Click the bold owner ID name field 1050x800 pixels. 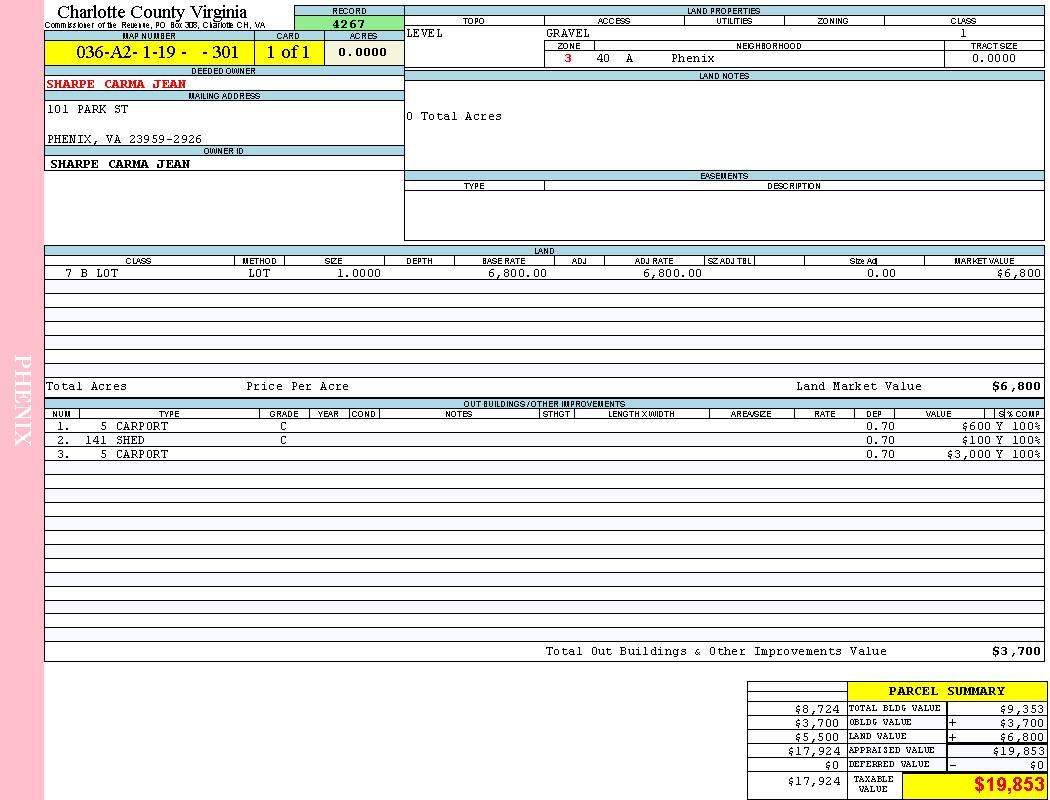coord(119,164)
